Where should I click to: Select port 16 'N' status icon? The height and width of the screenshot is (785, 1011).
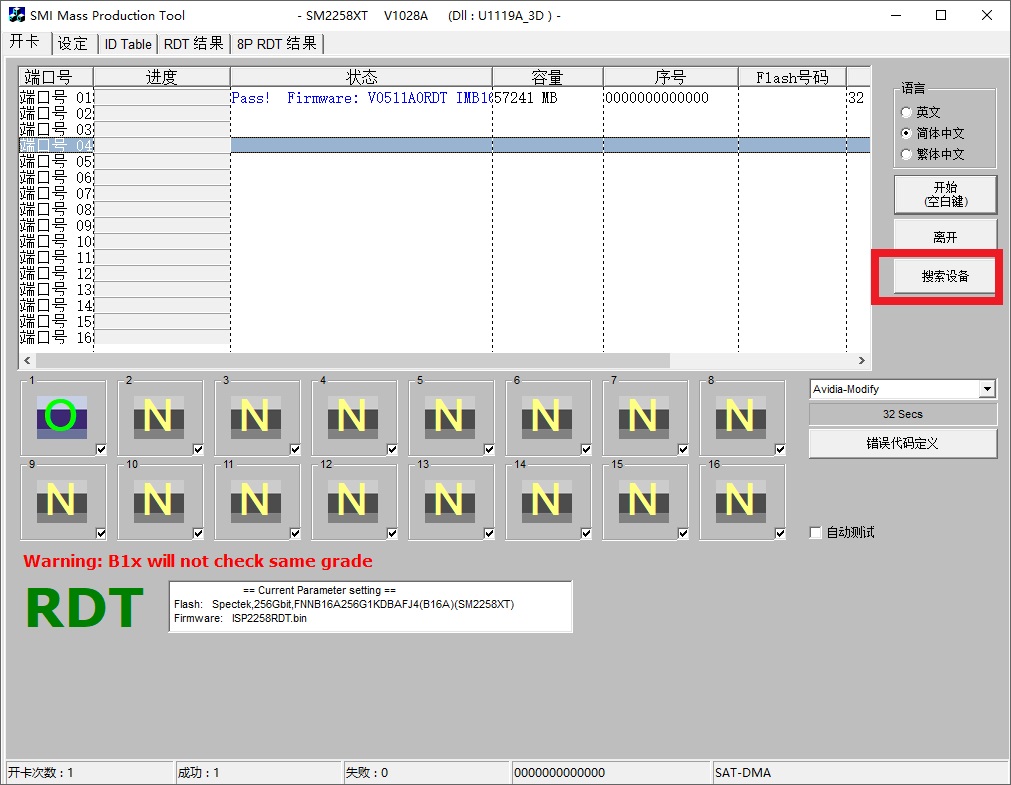(740, 500)
